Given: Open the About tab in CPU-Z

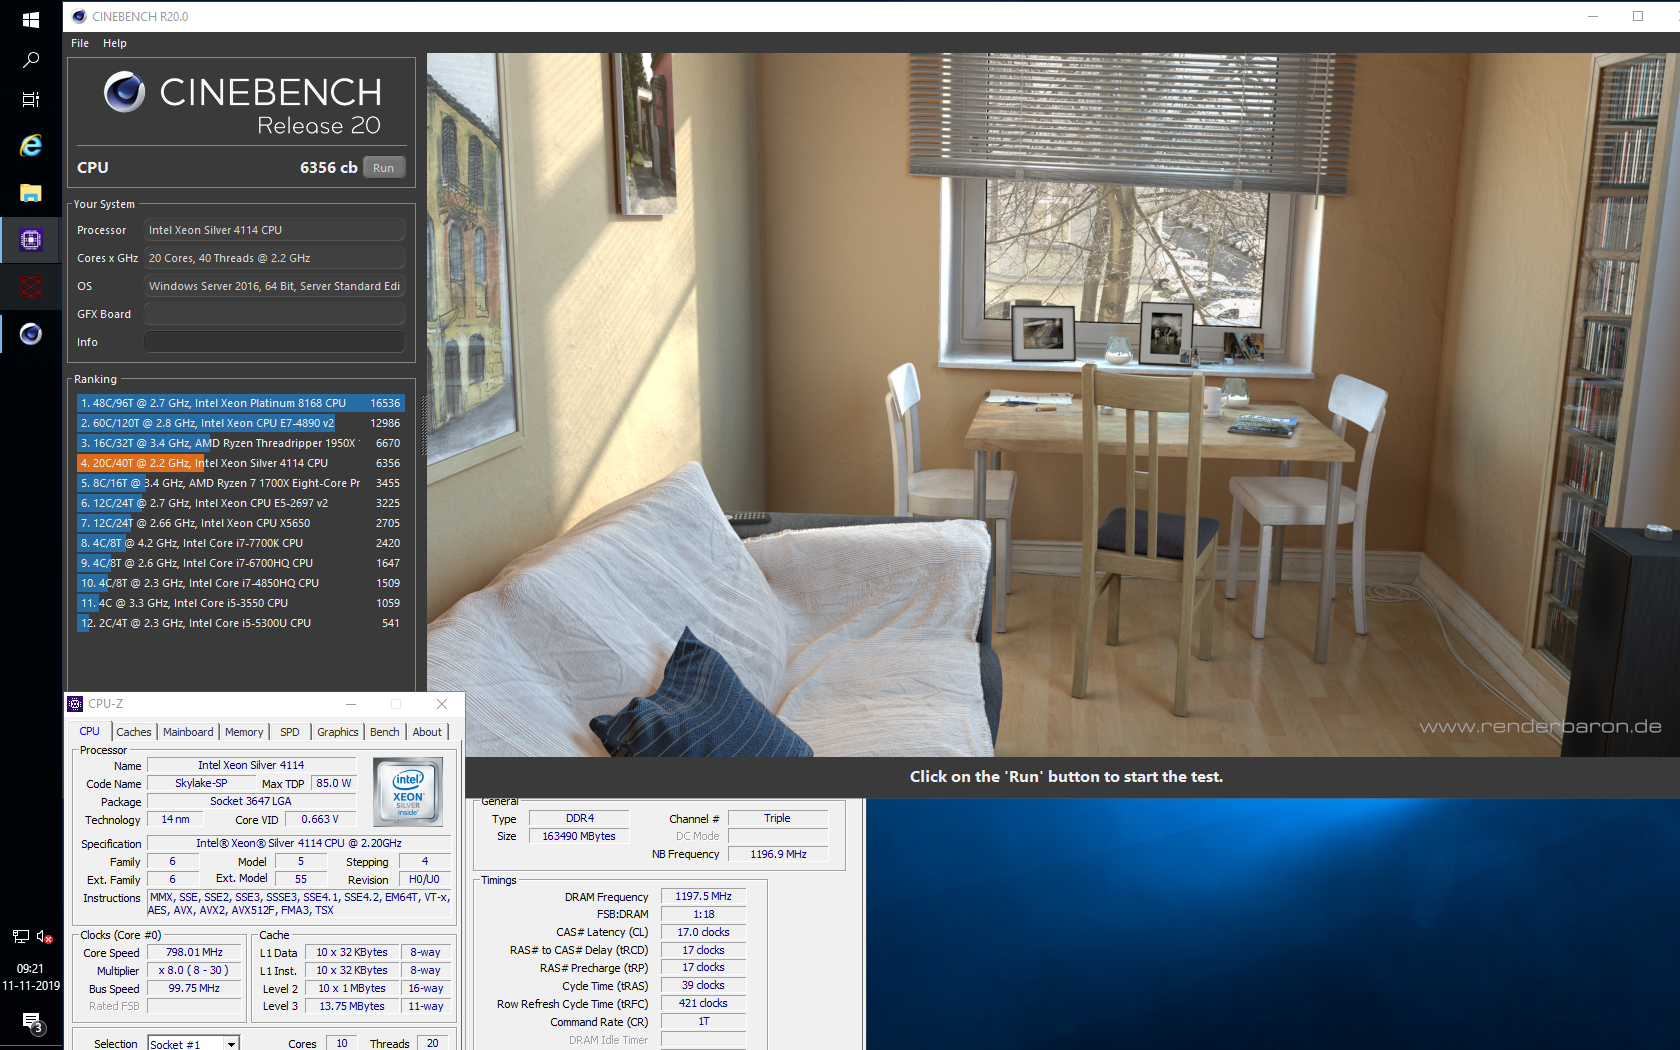Looking at the screenshot, I should [x=428, y=732].
